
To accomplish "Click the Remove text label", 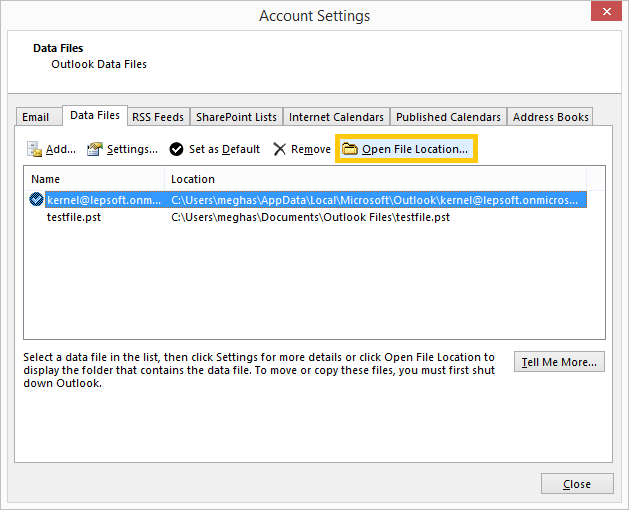I will click(311, 149).
